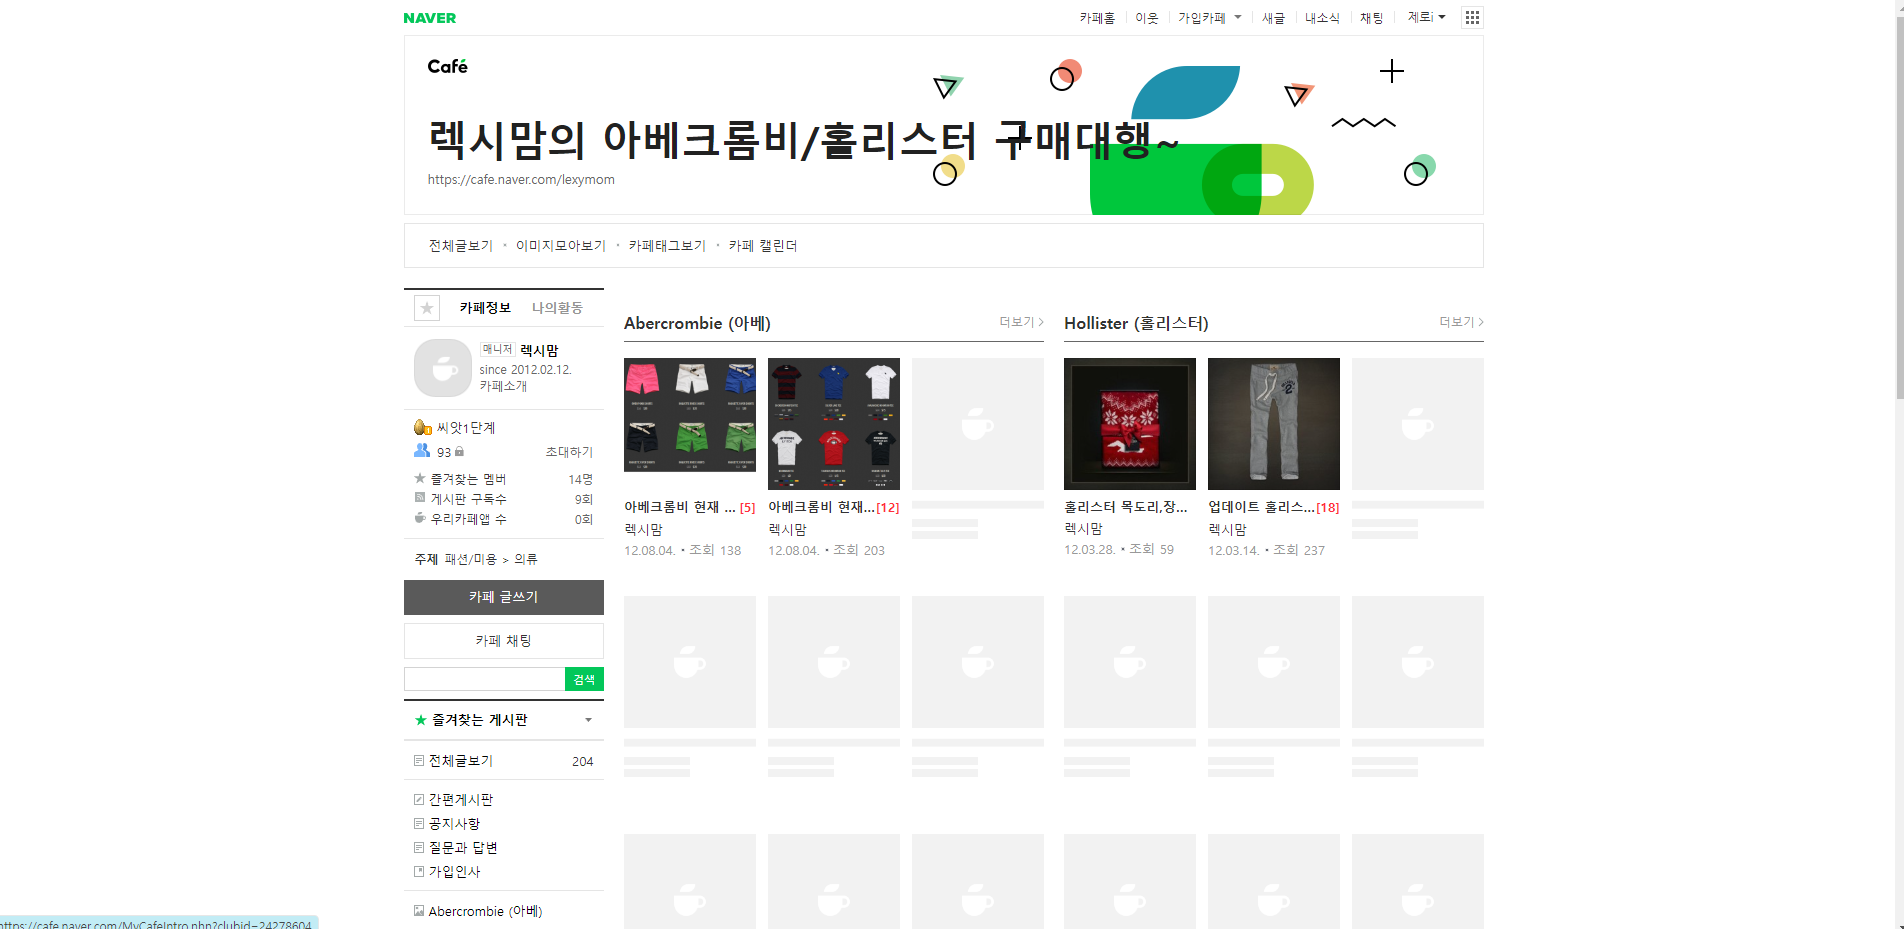The width and height of the screenshot is (1904, 929).
Task: Click the 씨앗1단계 seed rank icon
Action: tap(423, 427)
